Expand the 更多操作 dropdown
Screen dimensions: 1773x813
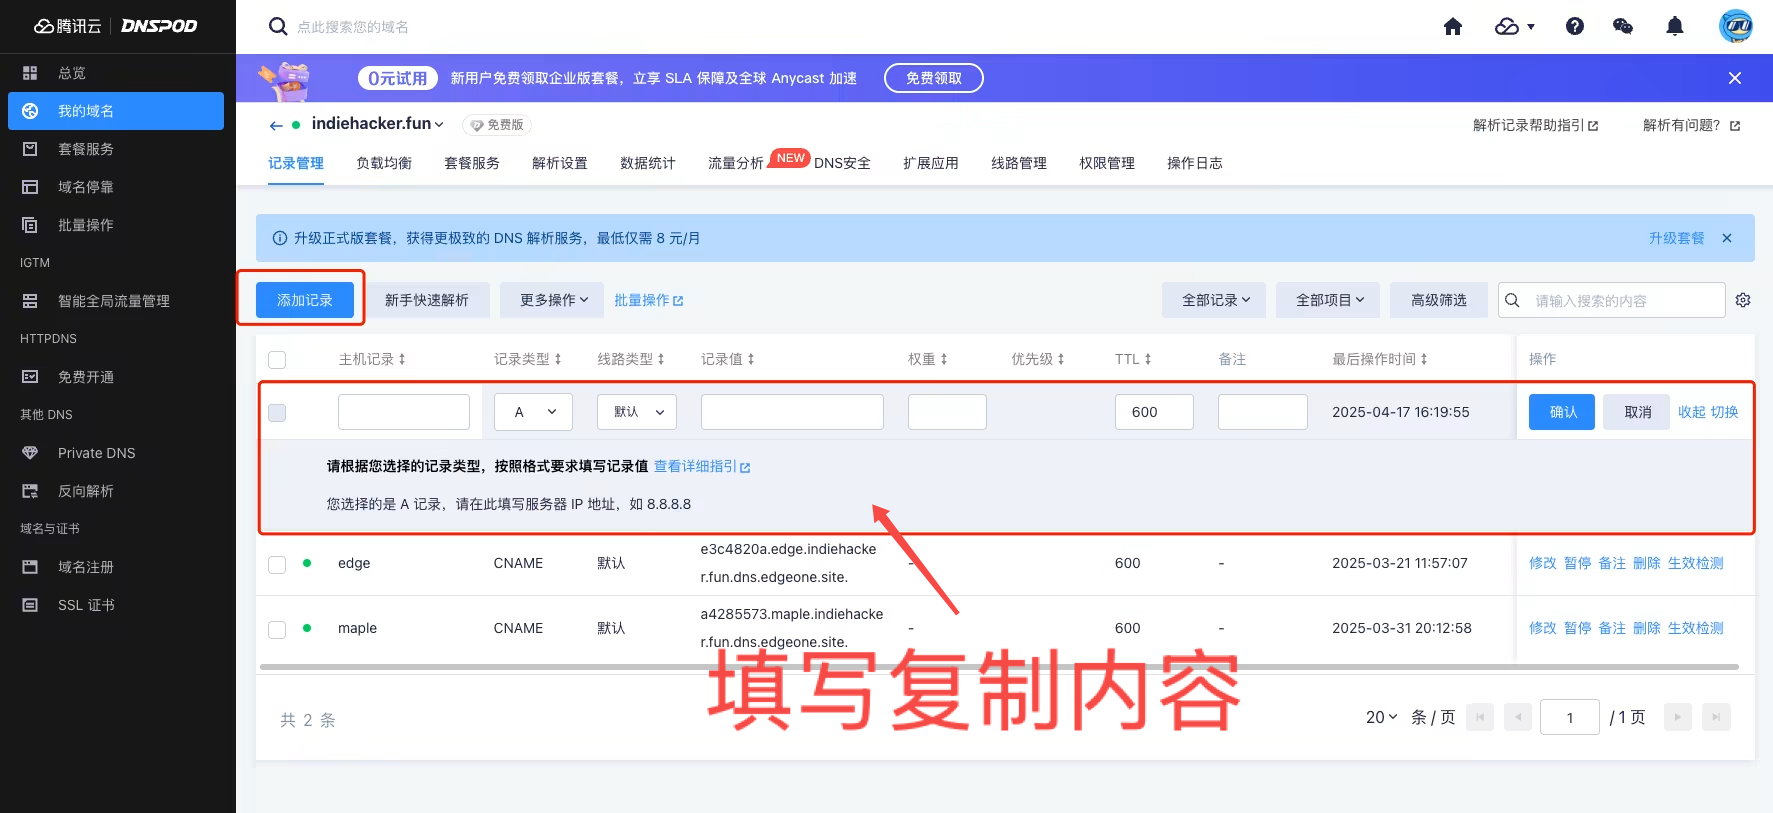click(x=553, y=300)
